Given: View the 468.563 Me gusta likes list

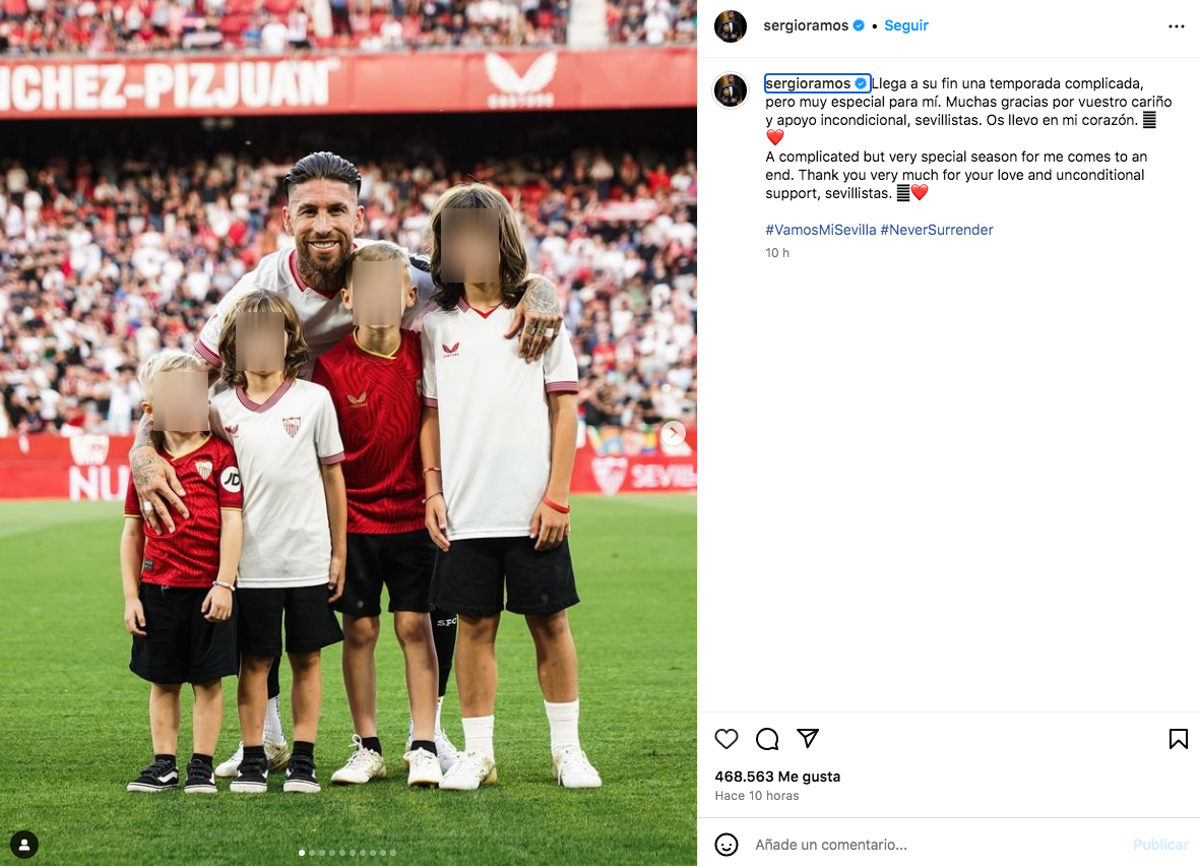Looking at the screenshot, I should tap(777, 776).
